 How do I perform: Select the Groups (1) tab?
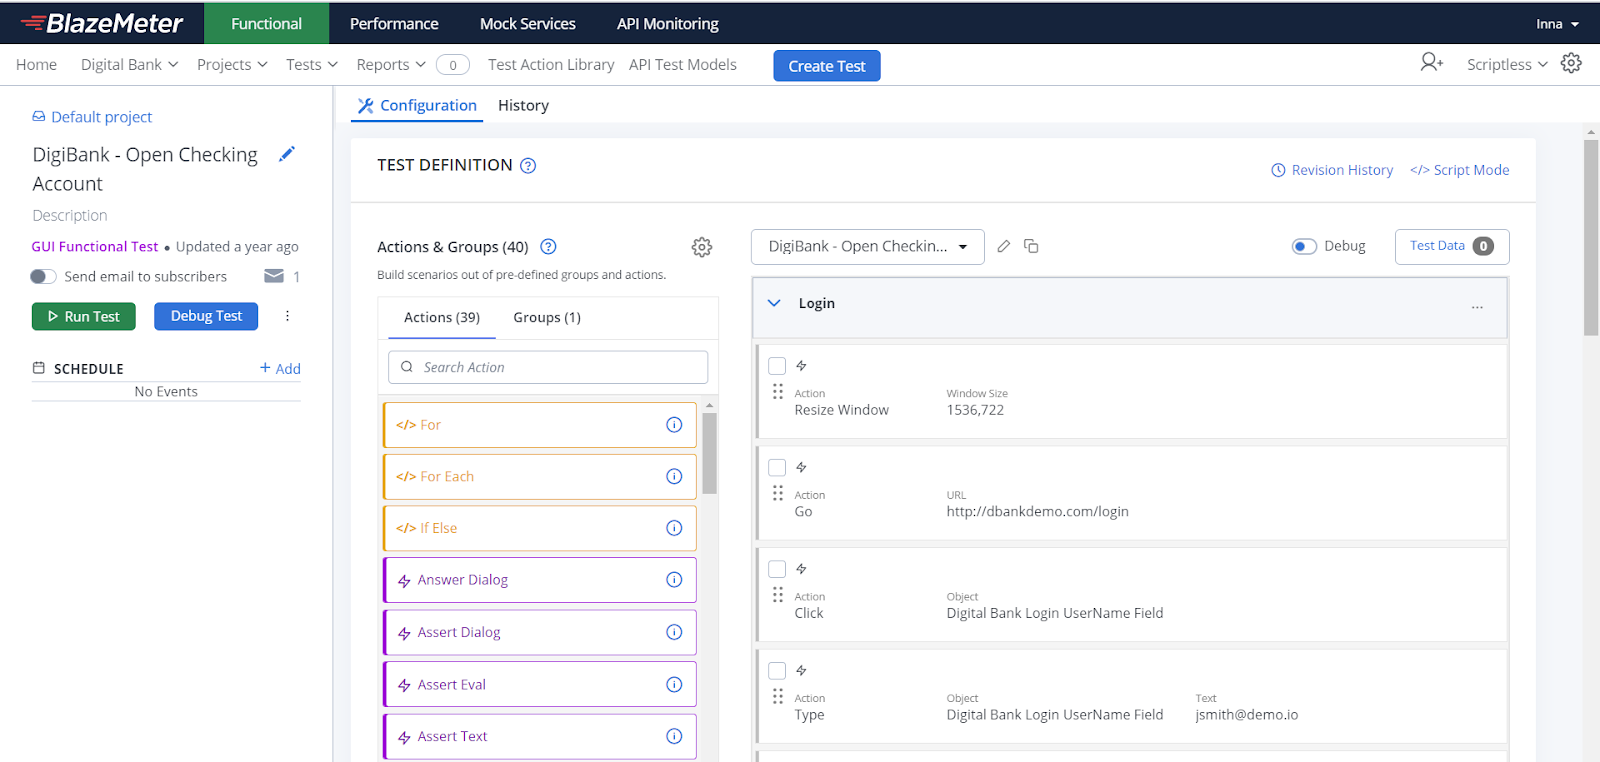click(x=547, y=318)
